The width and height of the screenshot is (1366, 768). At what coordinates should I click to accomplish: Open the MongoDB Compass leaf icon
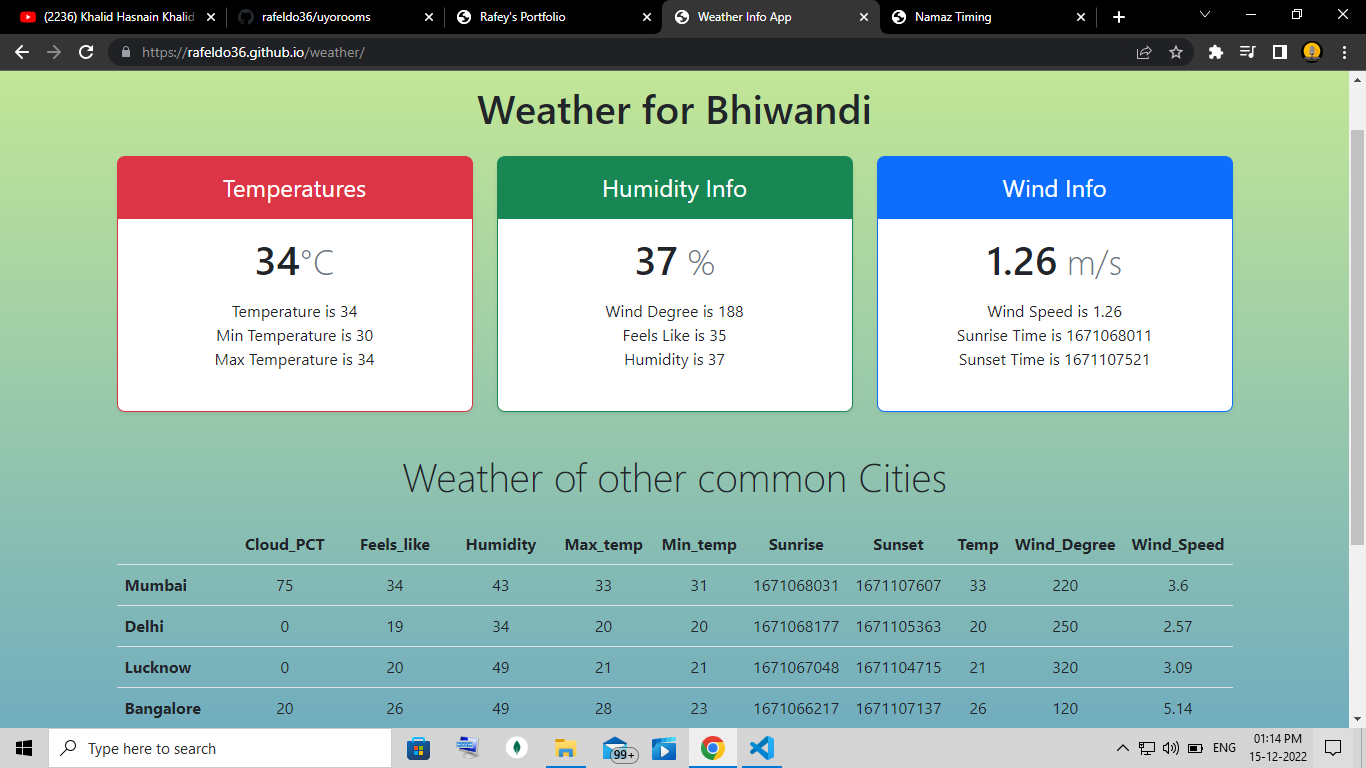coord(517,748)
